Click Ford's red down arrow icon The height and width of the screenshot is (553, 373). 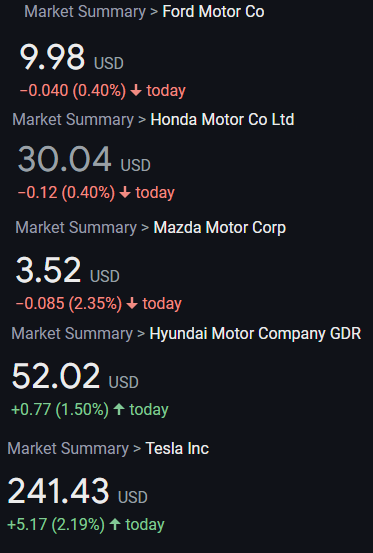[136, 91]
